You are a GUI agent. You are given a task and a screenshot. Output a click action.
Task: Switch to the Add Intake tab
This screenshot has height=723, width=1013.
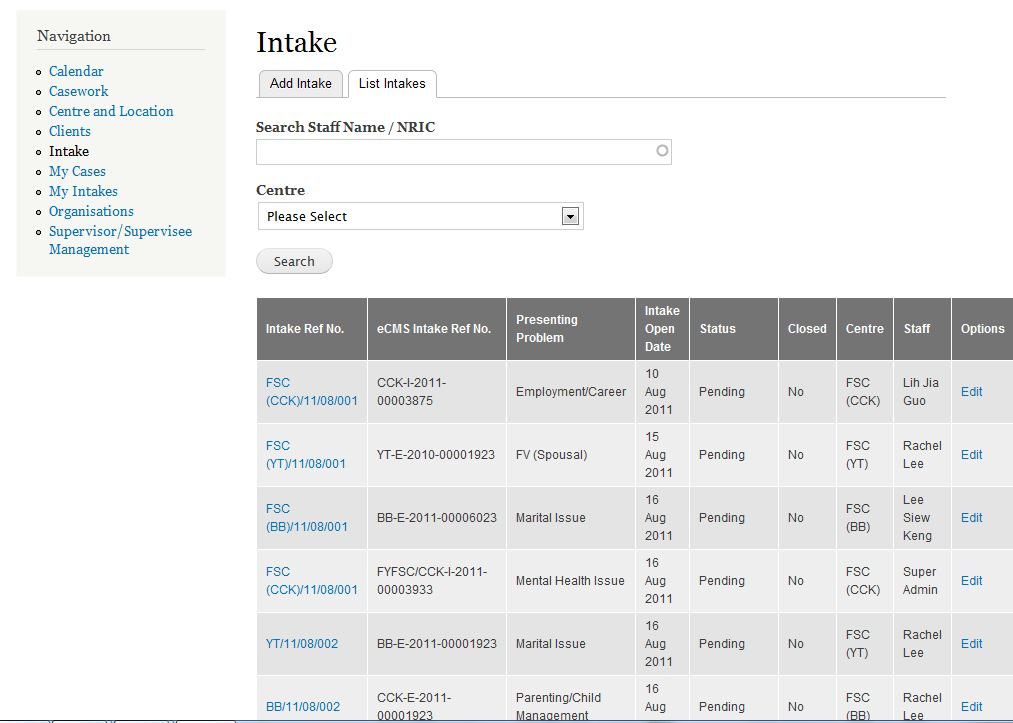[x=300, y=83]
